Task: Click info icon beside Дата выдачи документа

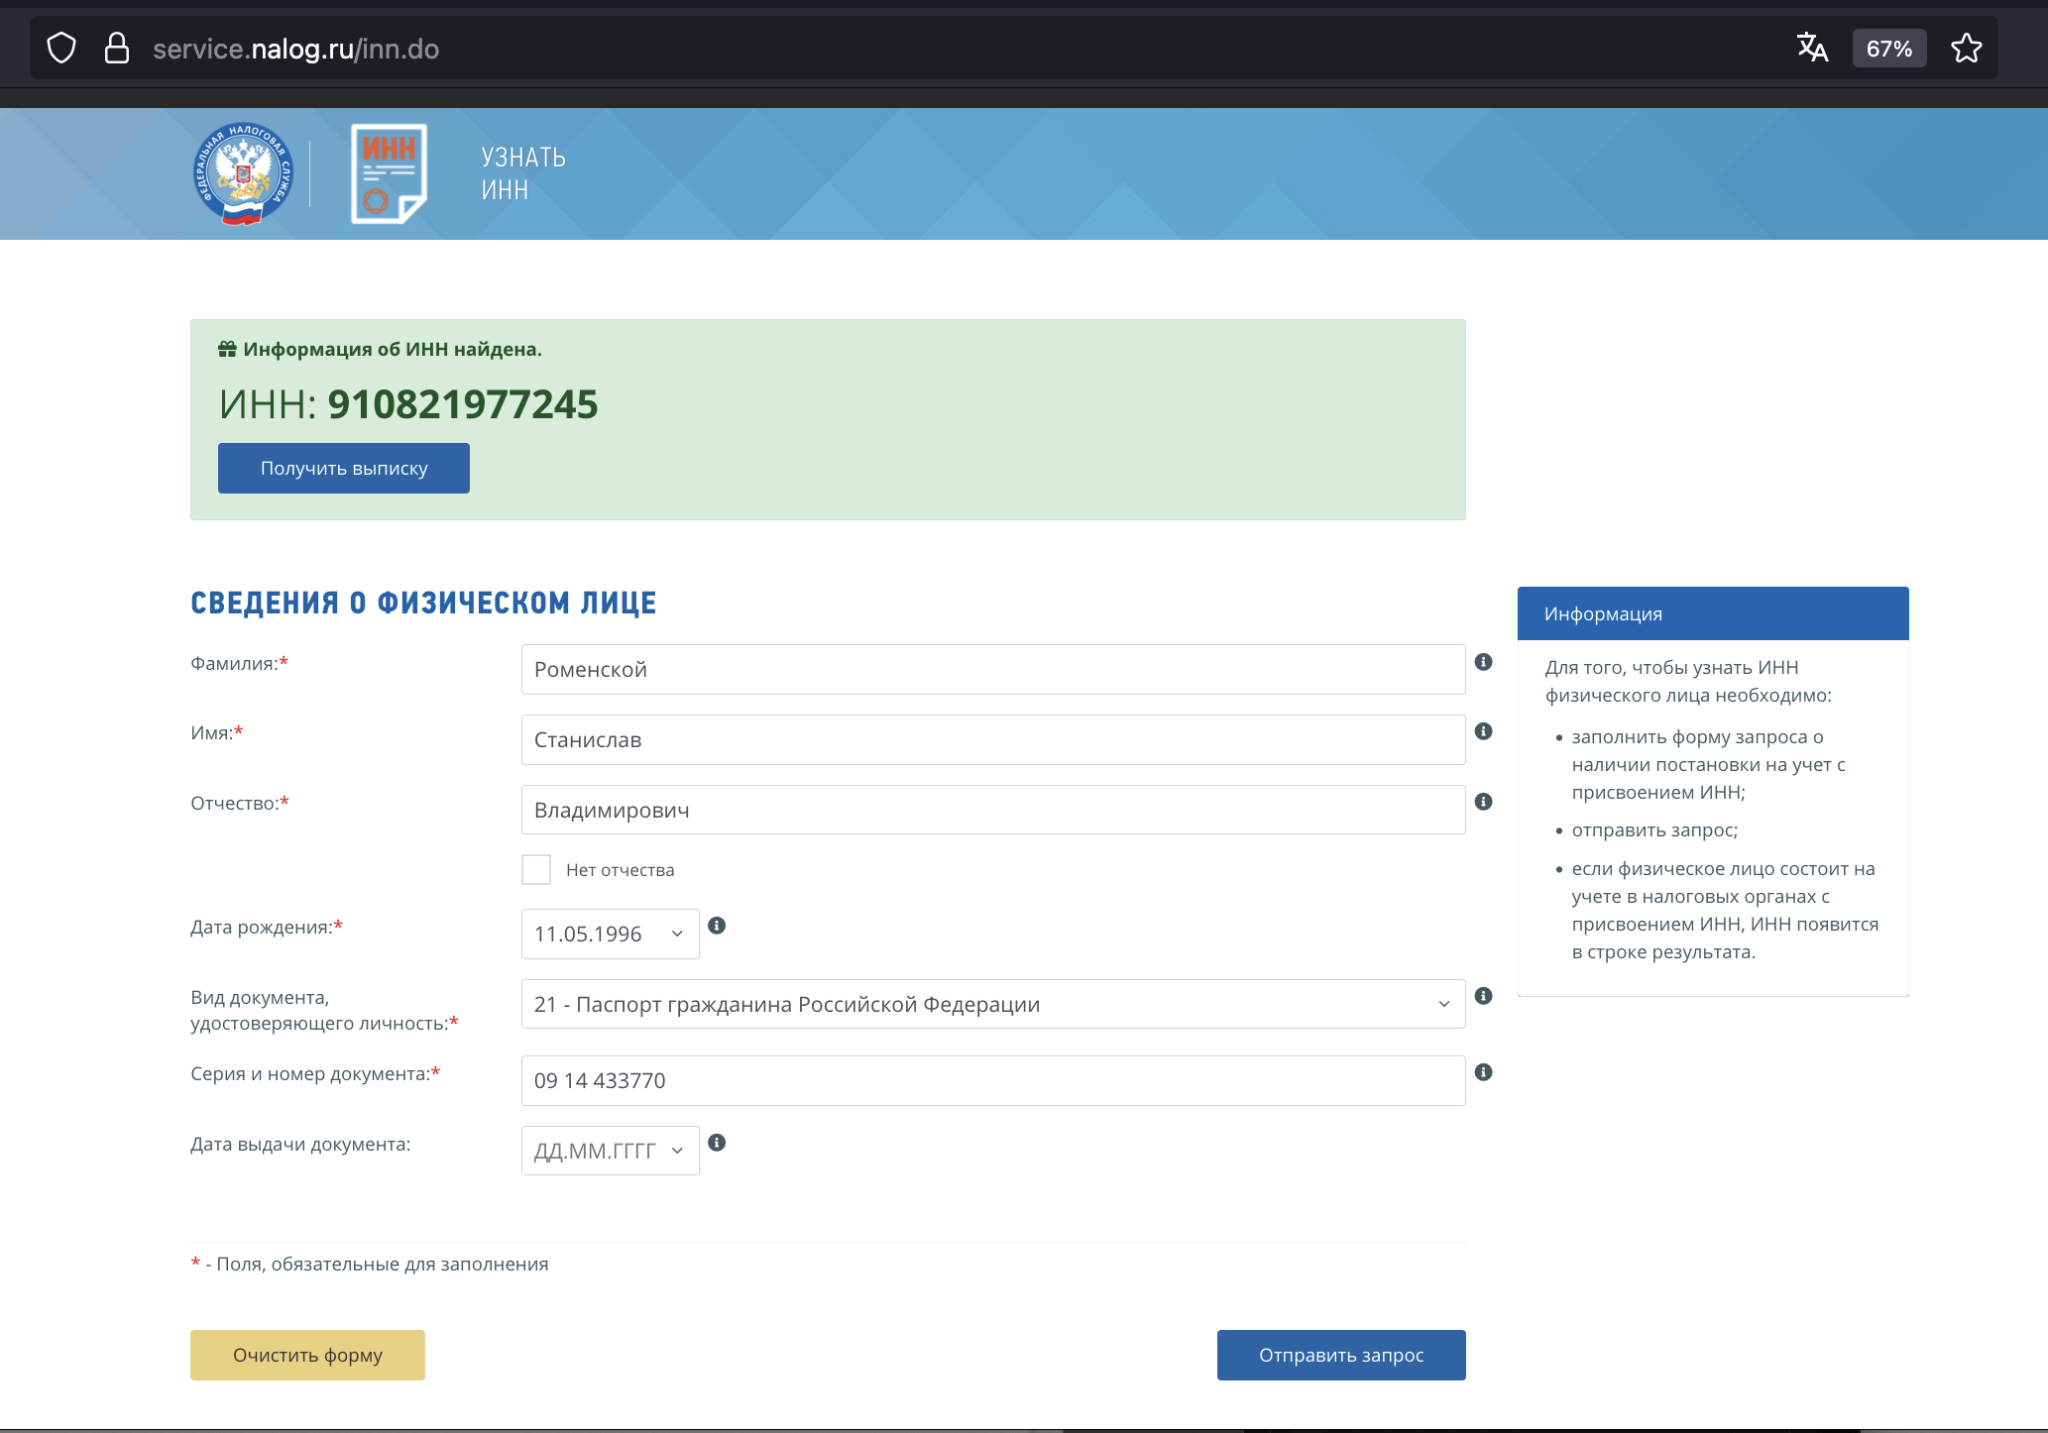Action: pyautogui.click(x=717, y=1143)
